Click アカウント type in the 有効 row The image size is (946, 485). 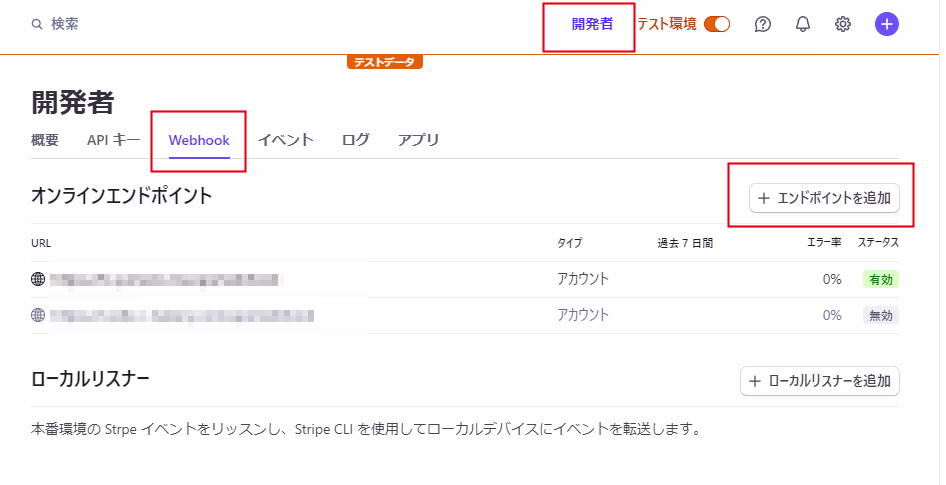[583, 279]
